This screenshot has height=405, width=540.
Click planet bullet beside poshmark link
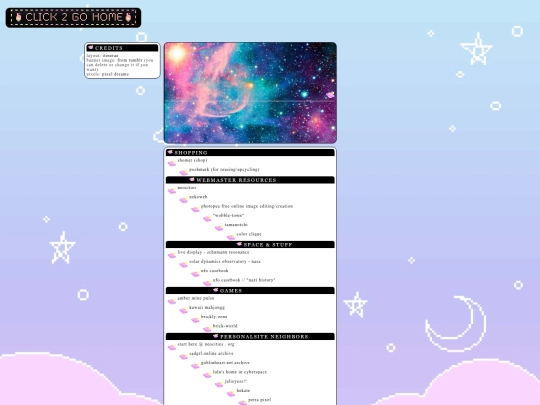[184, 172]
